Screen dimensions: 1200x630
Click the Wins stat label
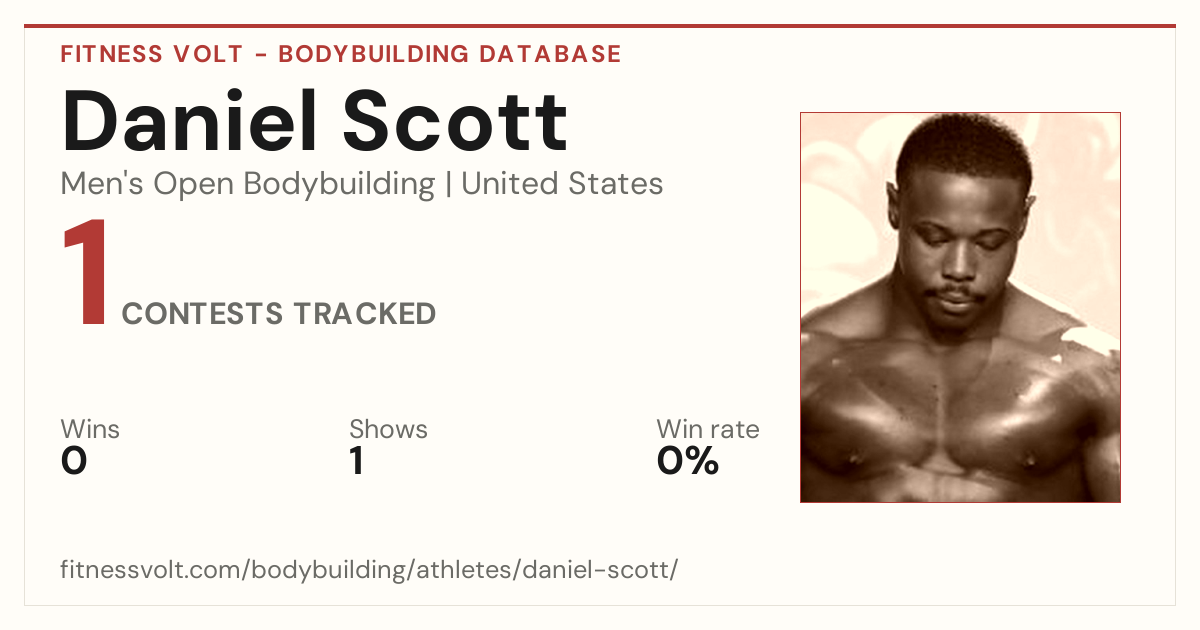click(90, 429)
